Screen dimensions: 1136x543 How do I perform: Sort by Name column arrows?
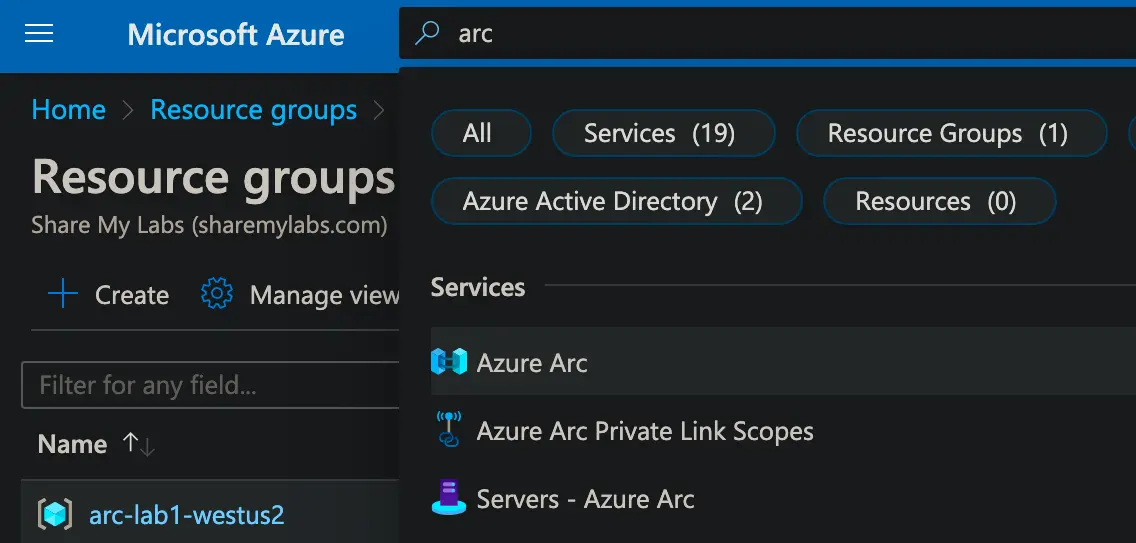click(138, 444)
